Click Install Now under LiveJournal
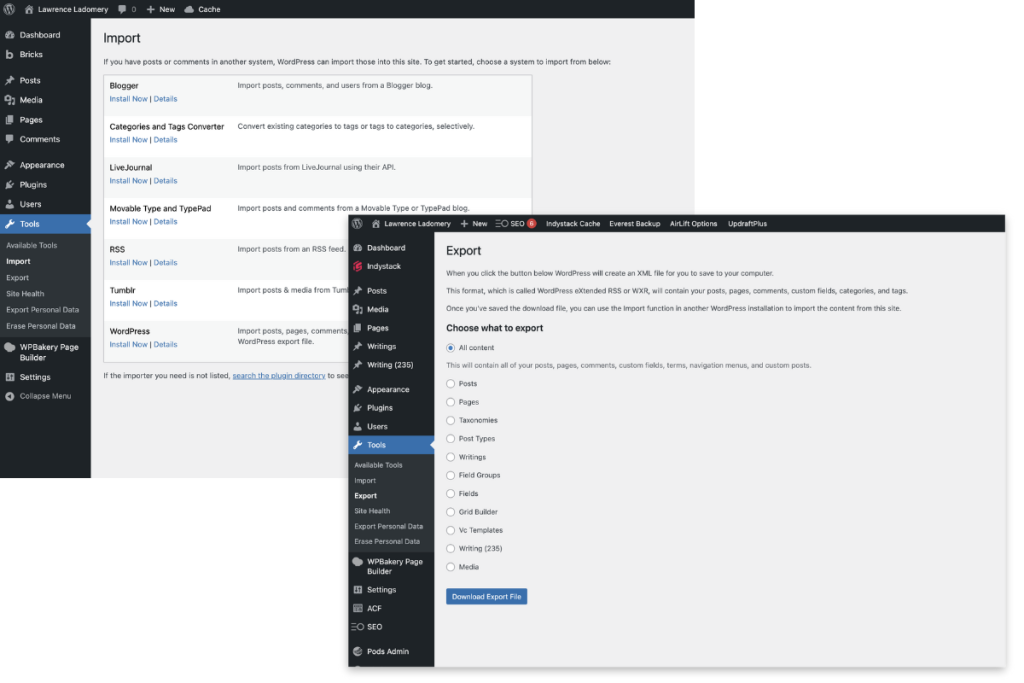The image size is (1024, 683). (129, 181)
